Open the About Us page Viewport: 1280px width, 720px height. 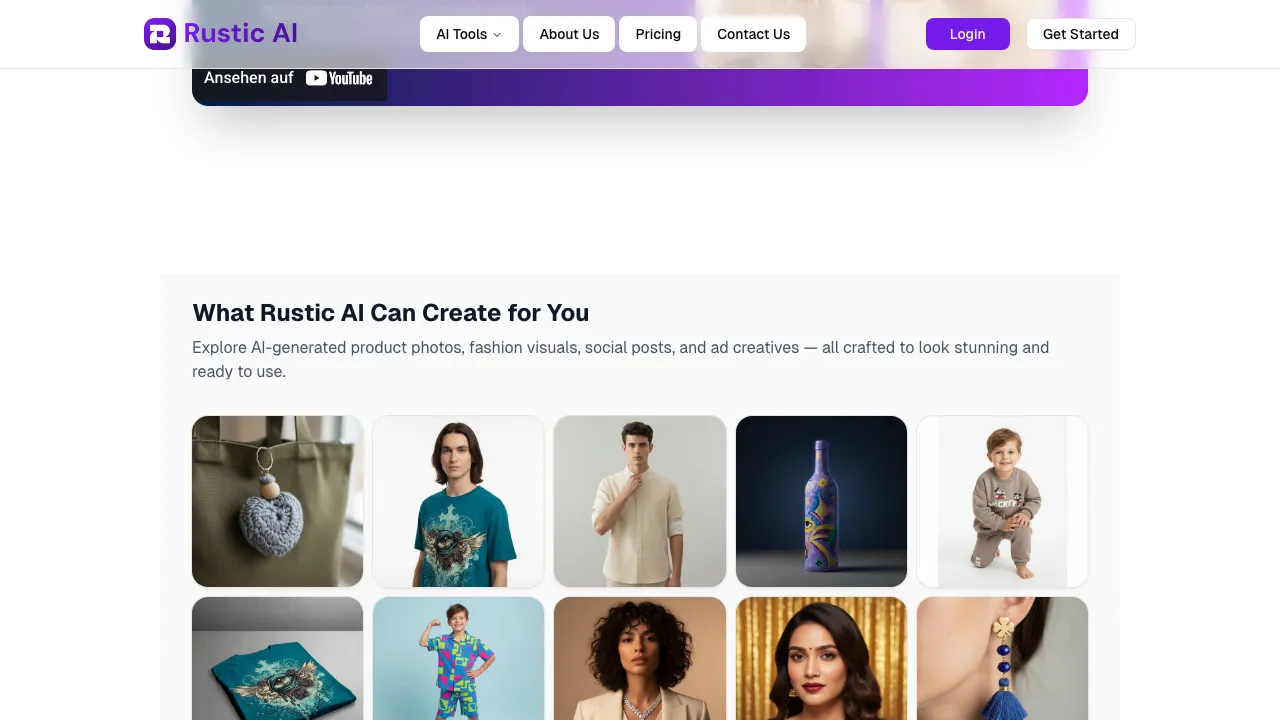pyautogui.click(x=569, y=34)
